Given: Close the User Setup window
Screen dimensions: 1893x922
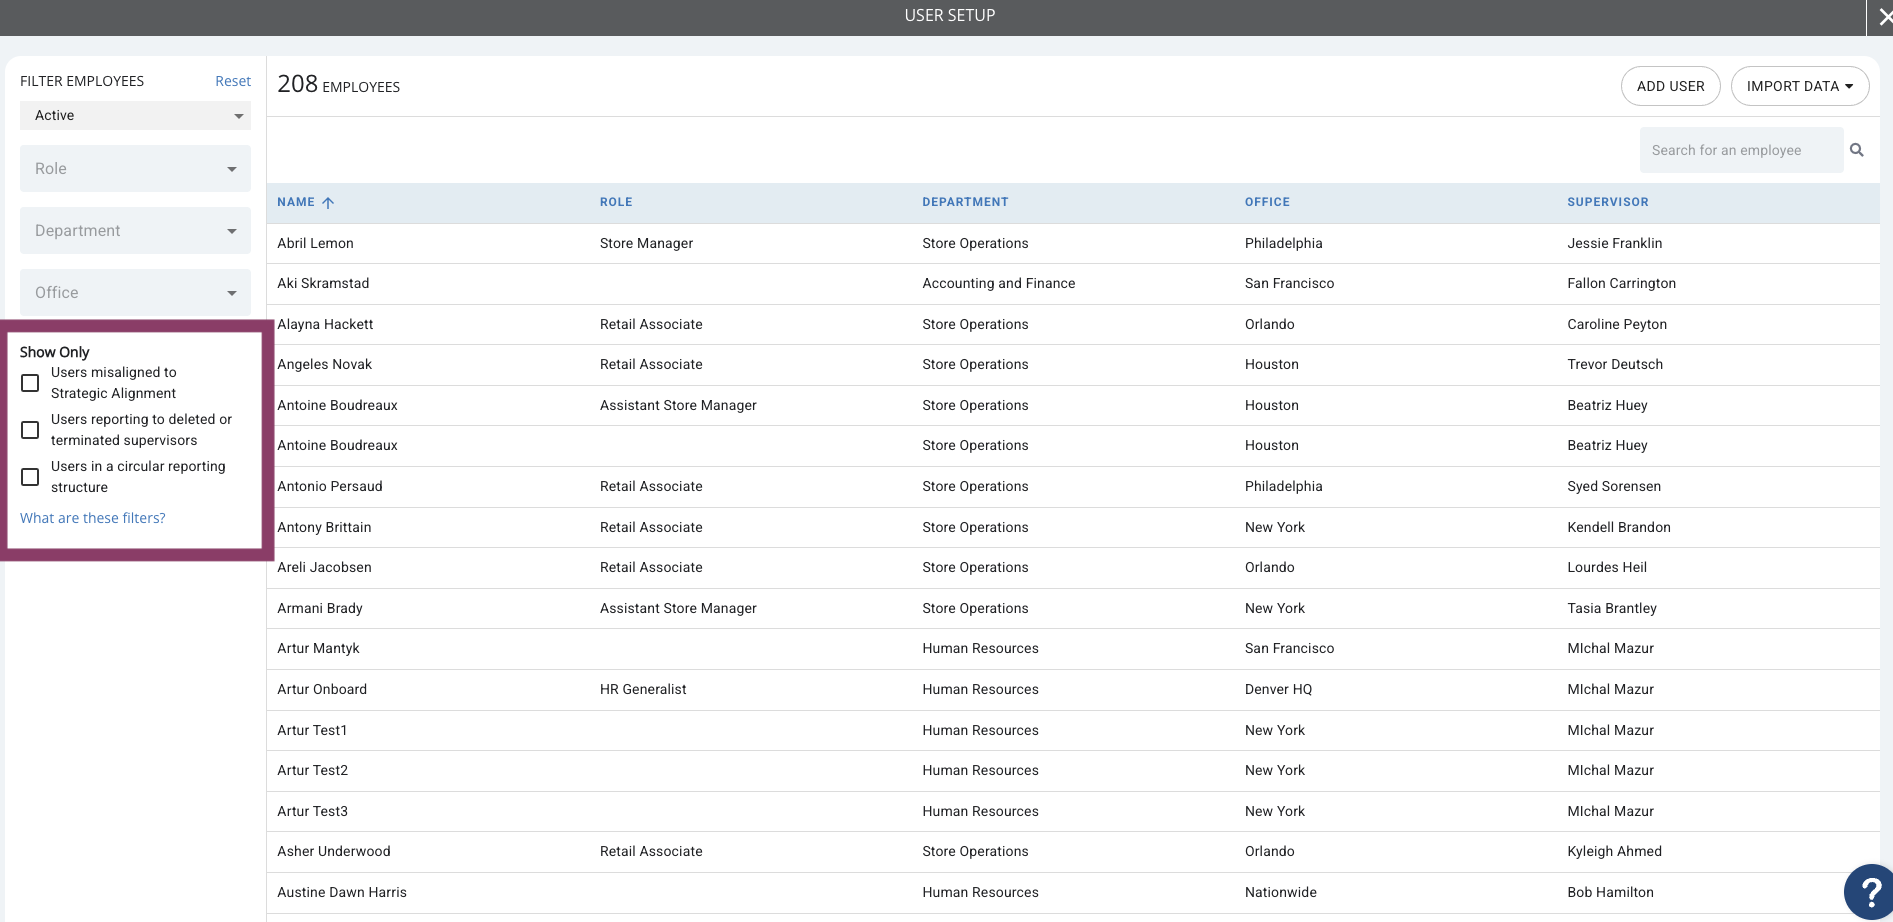Looking at the screenshot, I should click(x=1880, y=17).
